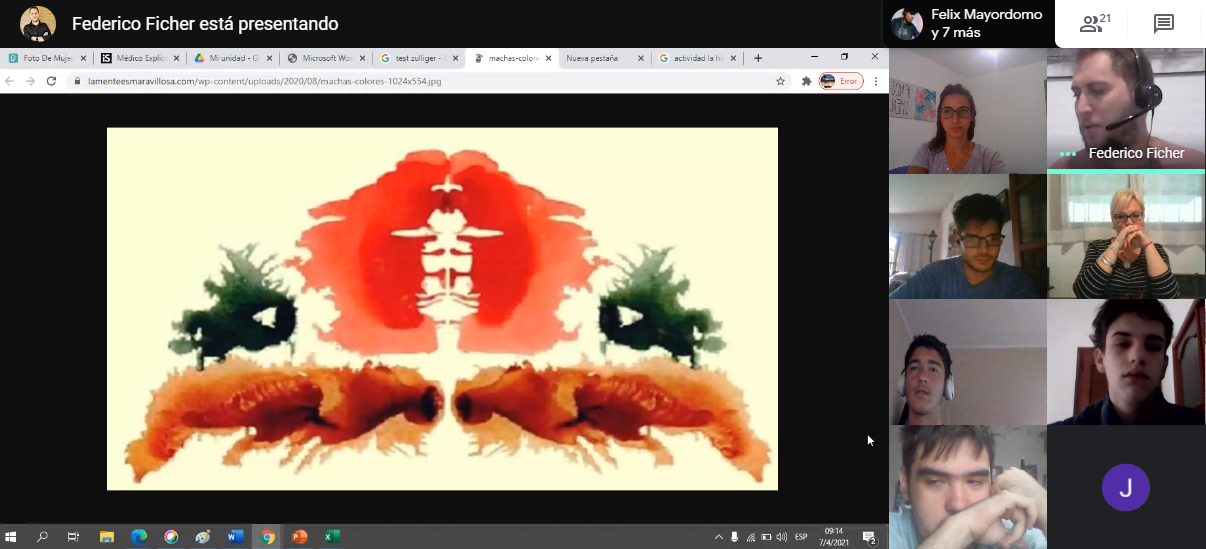
Task: Open the browser extensions puzzle icon
Action: pos(806,81)
